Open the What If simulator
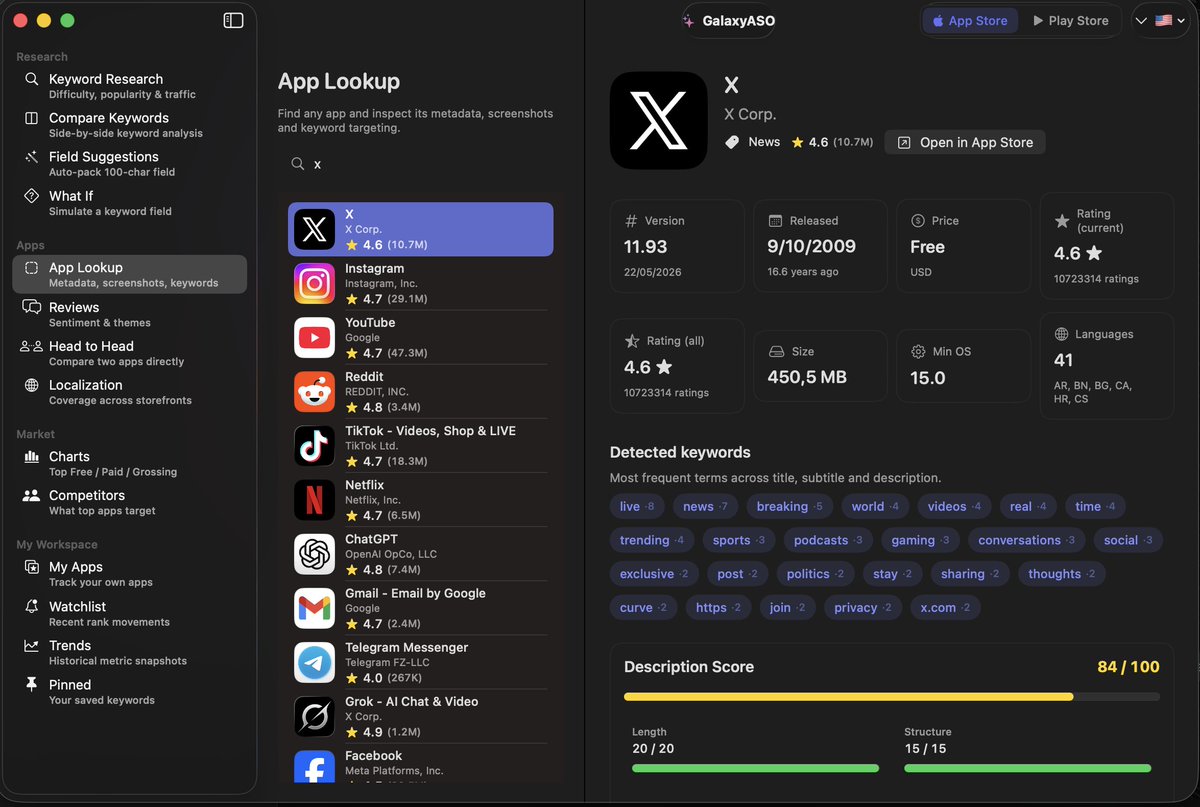1200x807 pixels. pyautogui.click(x=130, y=203)
